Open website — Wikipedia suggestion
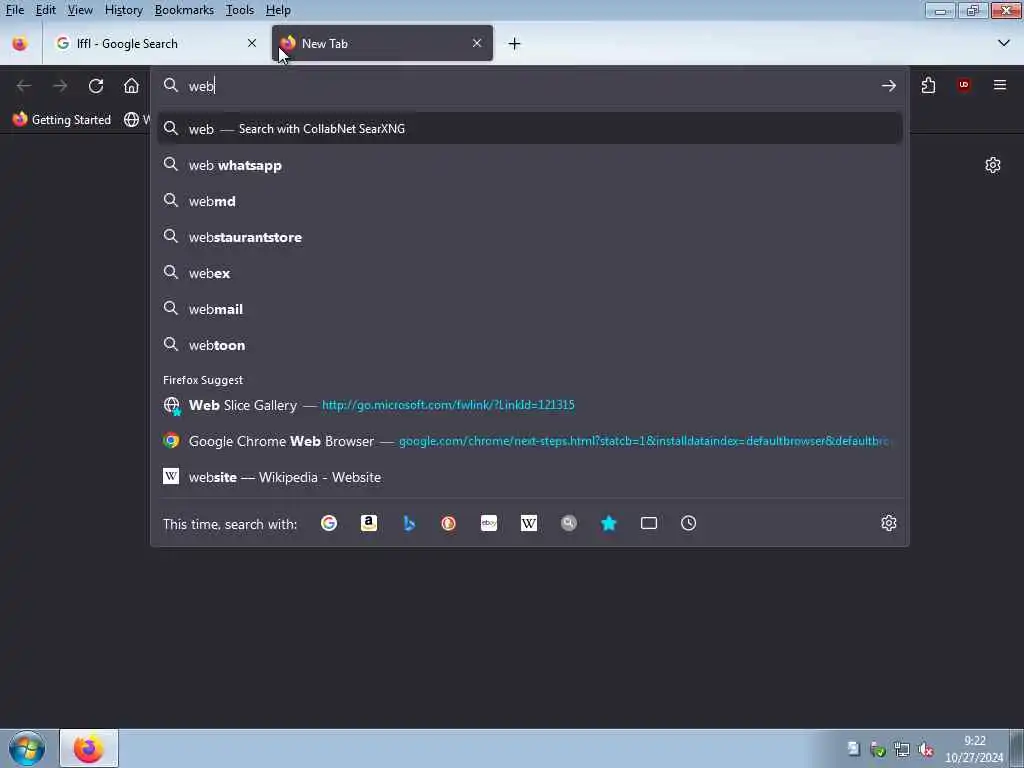 pyautogui.click(x=530, y=477)
